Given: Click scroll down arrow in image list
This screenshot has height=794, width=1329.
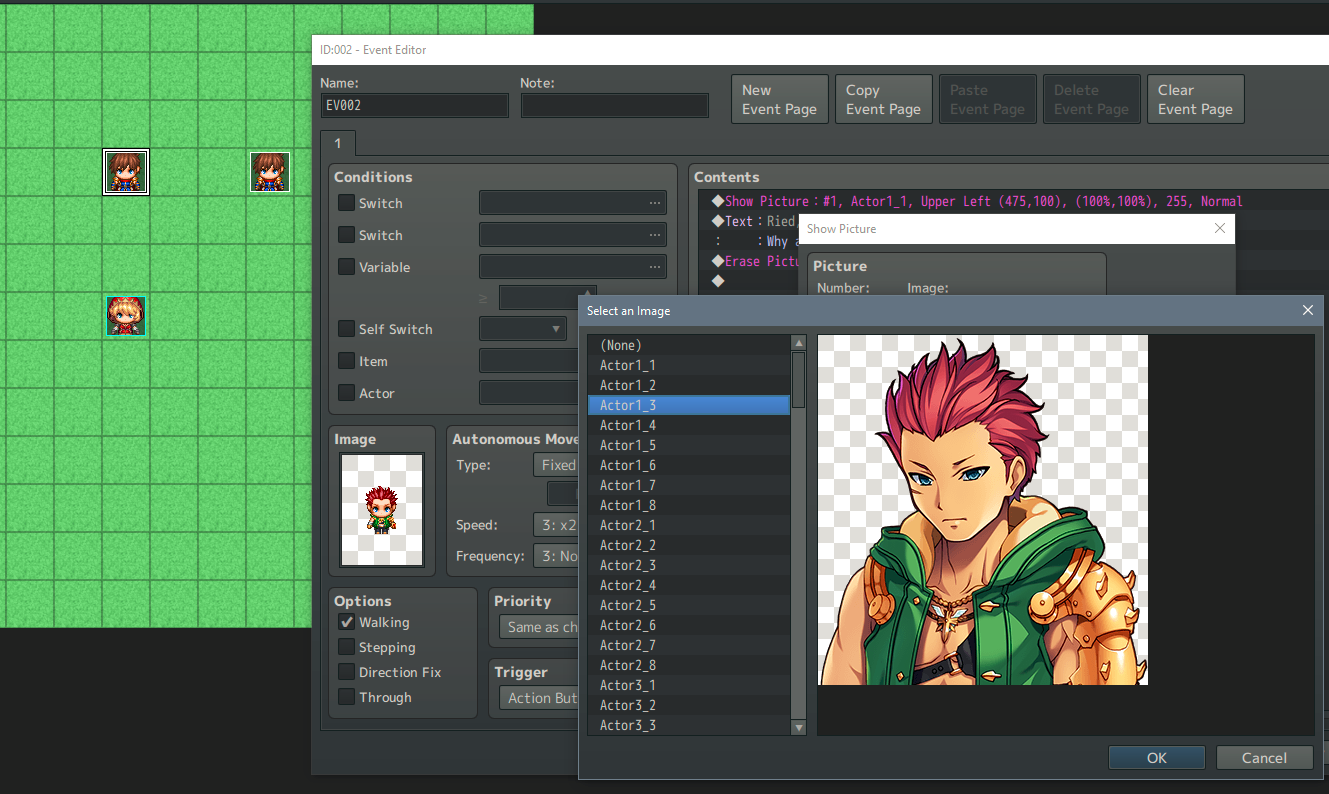Looking at the screenshot, I should 798,728.
